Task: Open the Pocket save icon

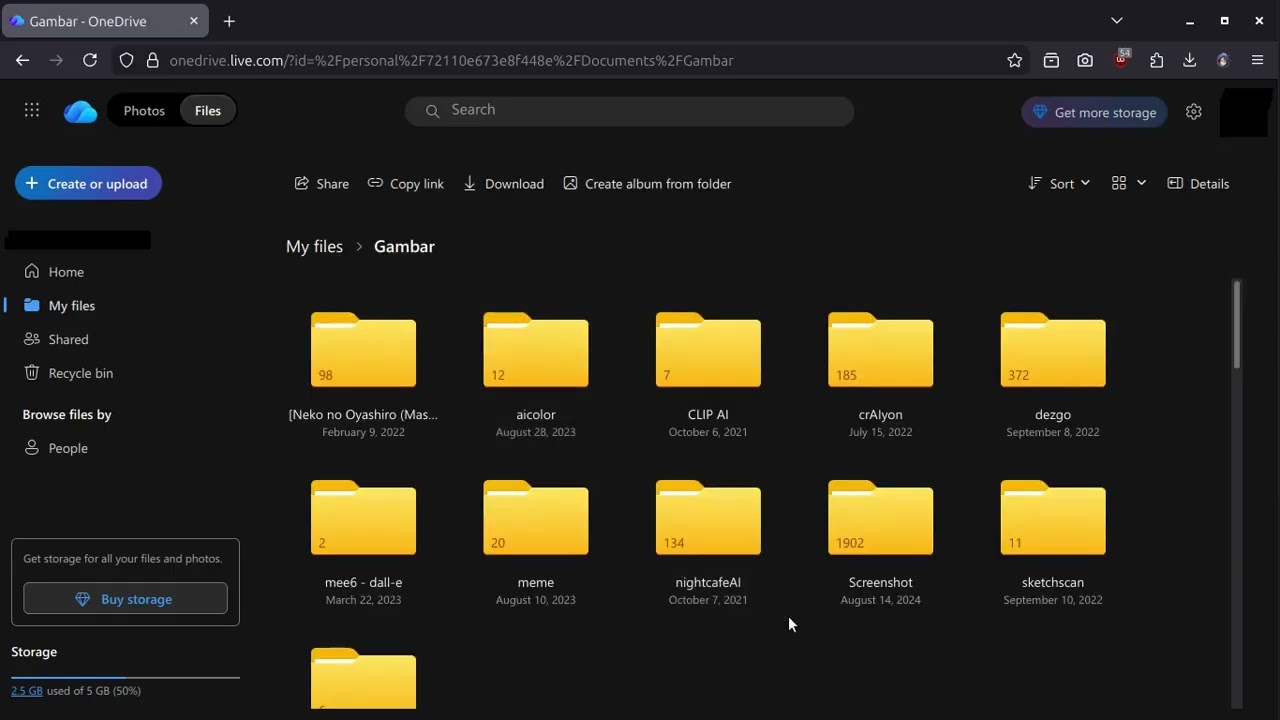Action: [x=1051, y=60]
